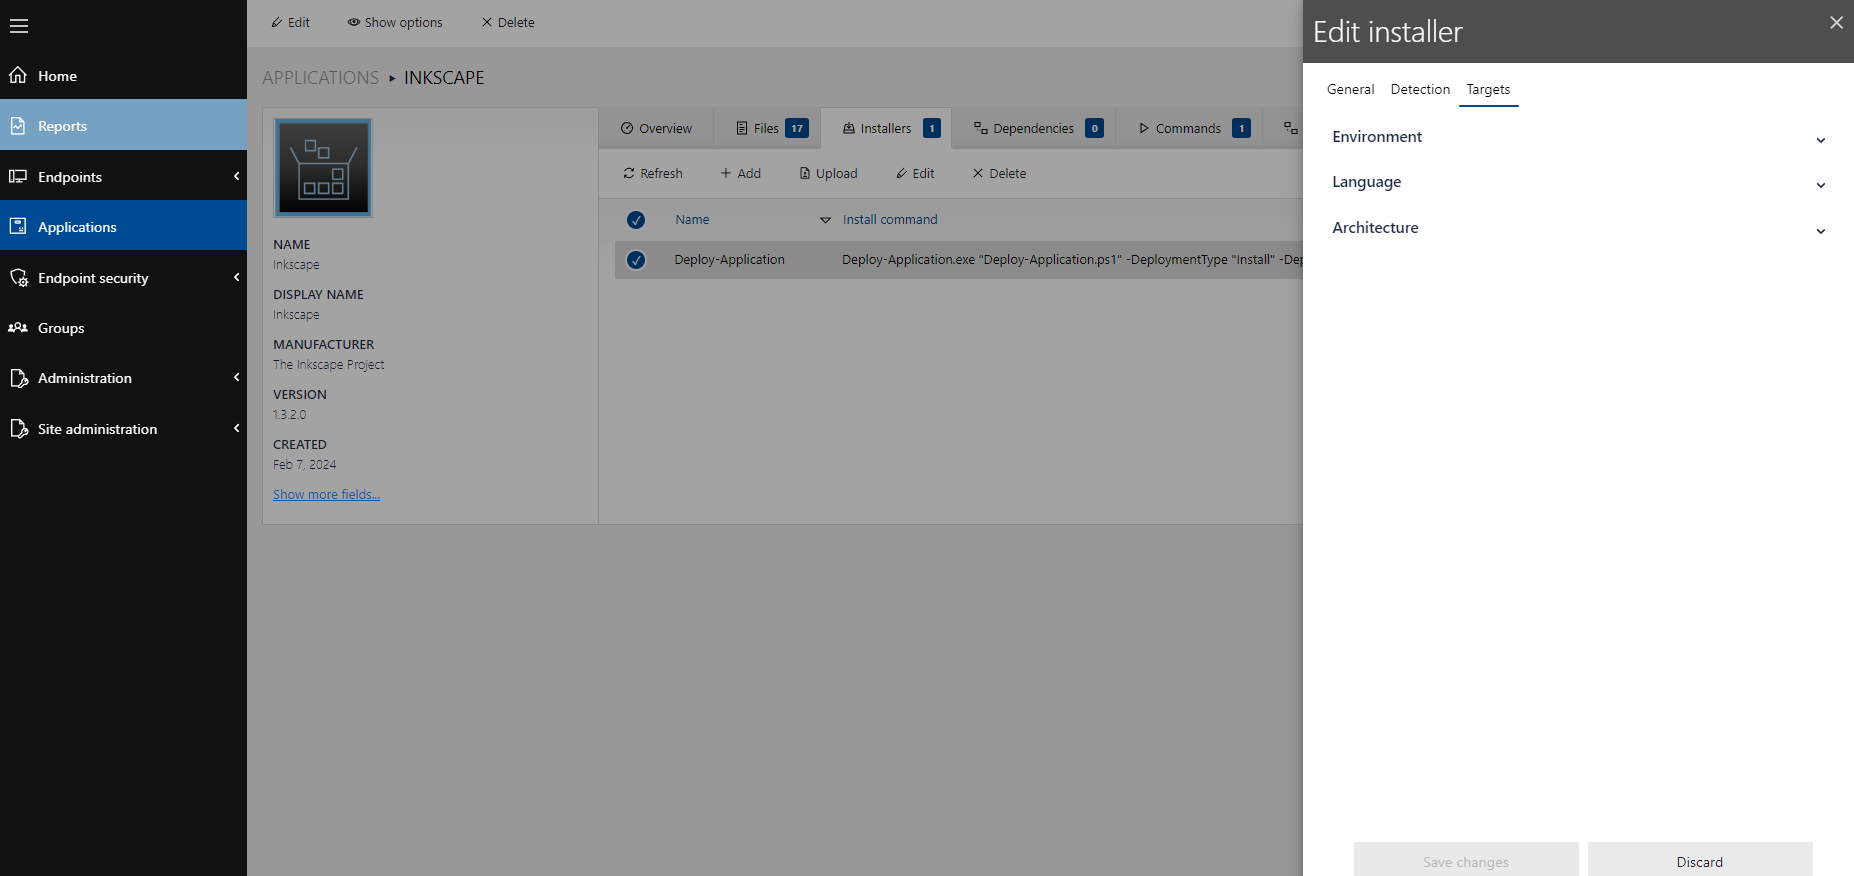Switch to the General tab
The width and height of the screenshot is (1854, 876).
tap(1350, 89)
